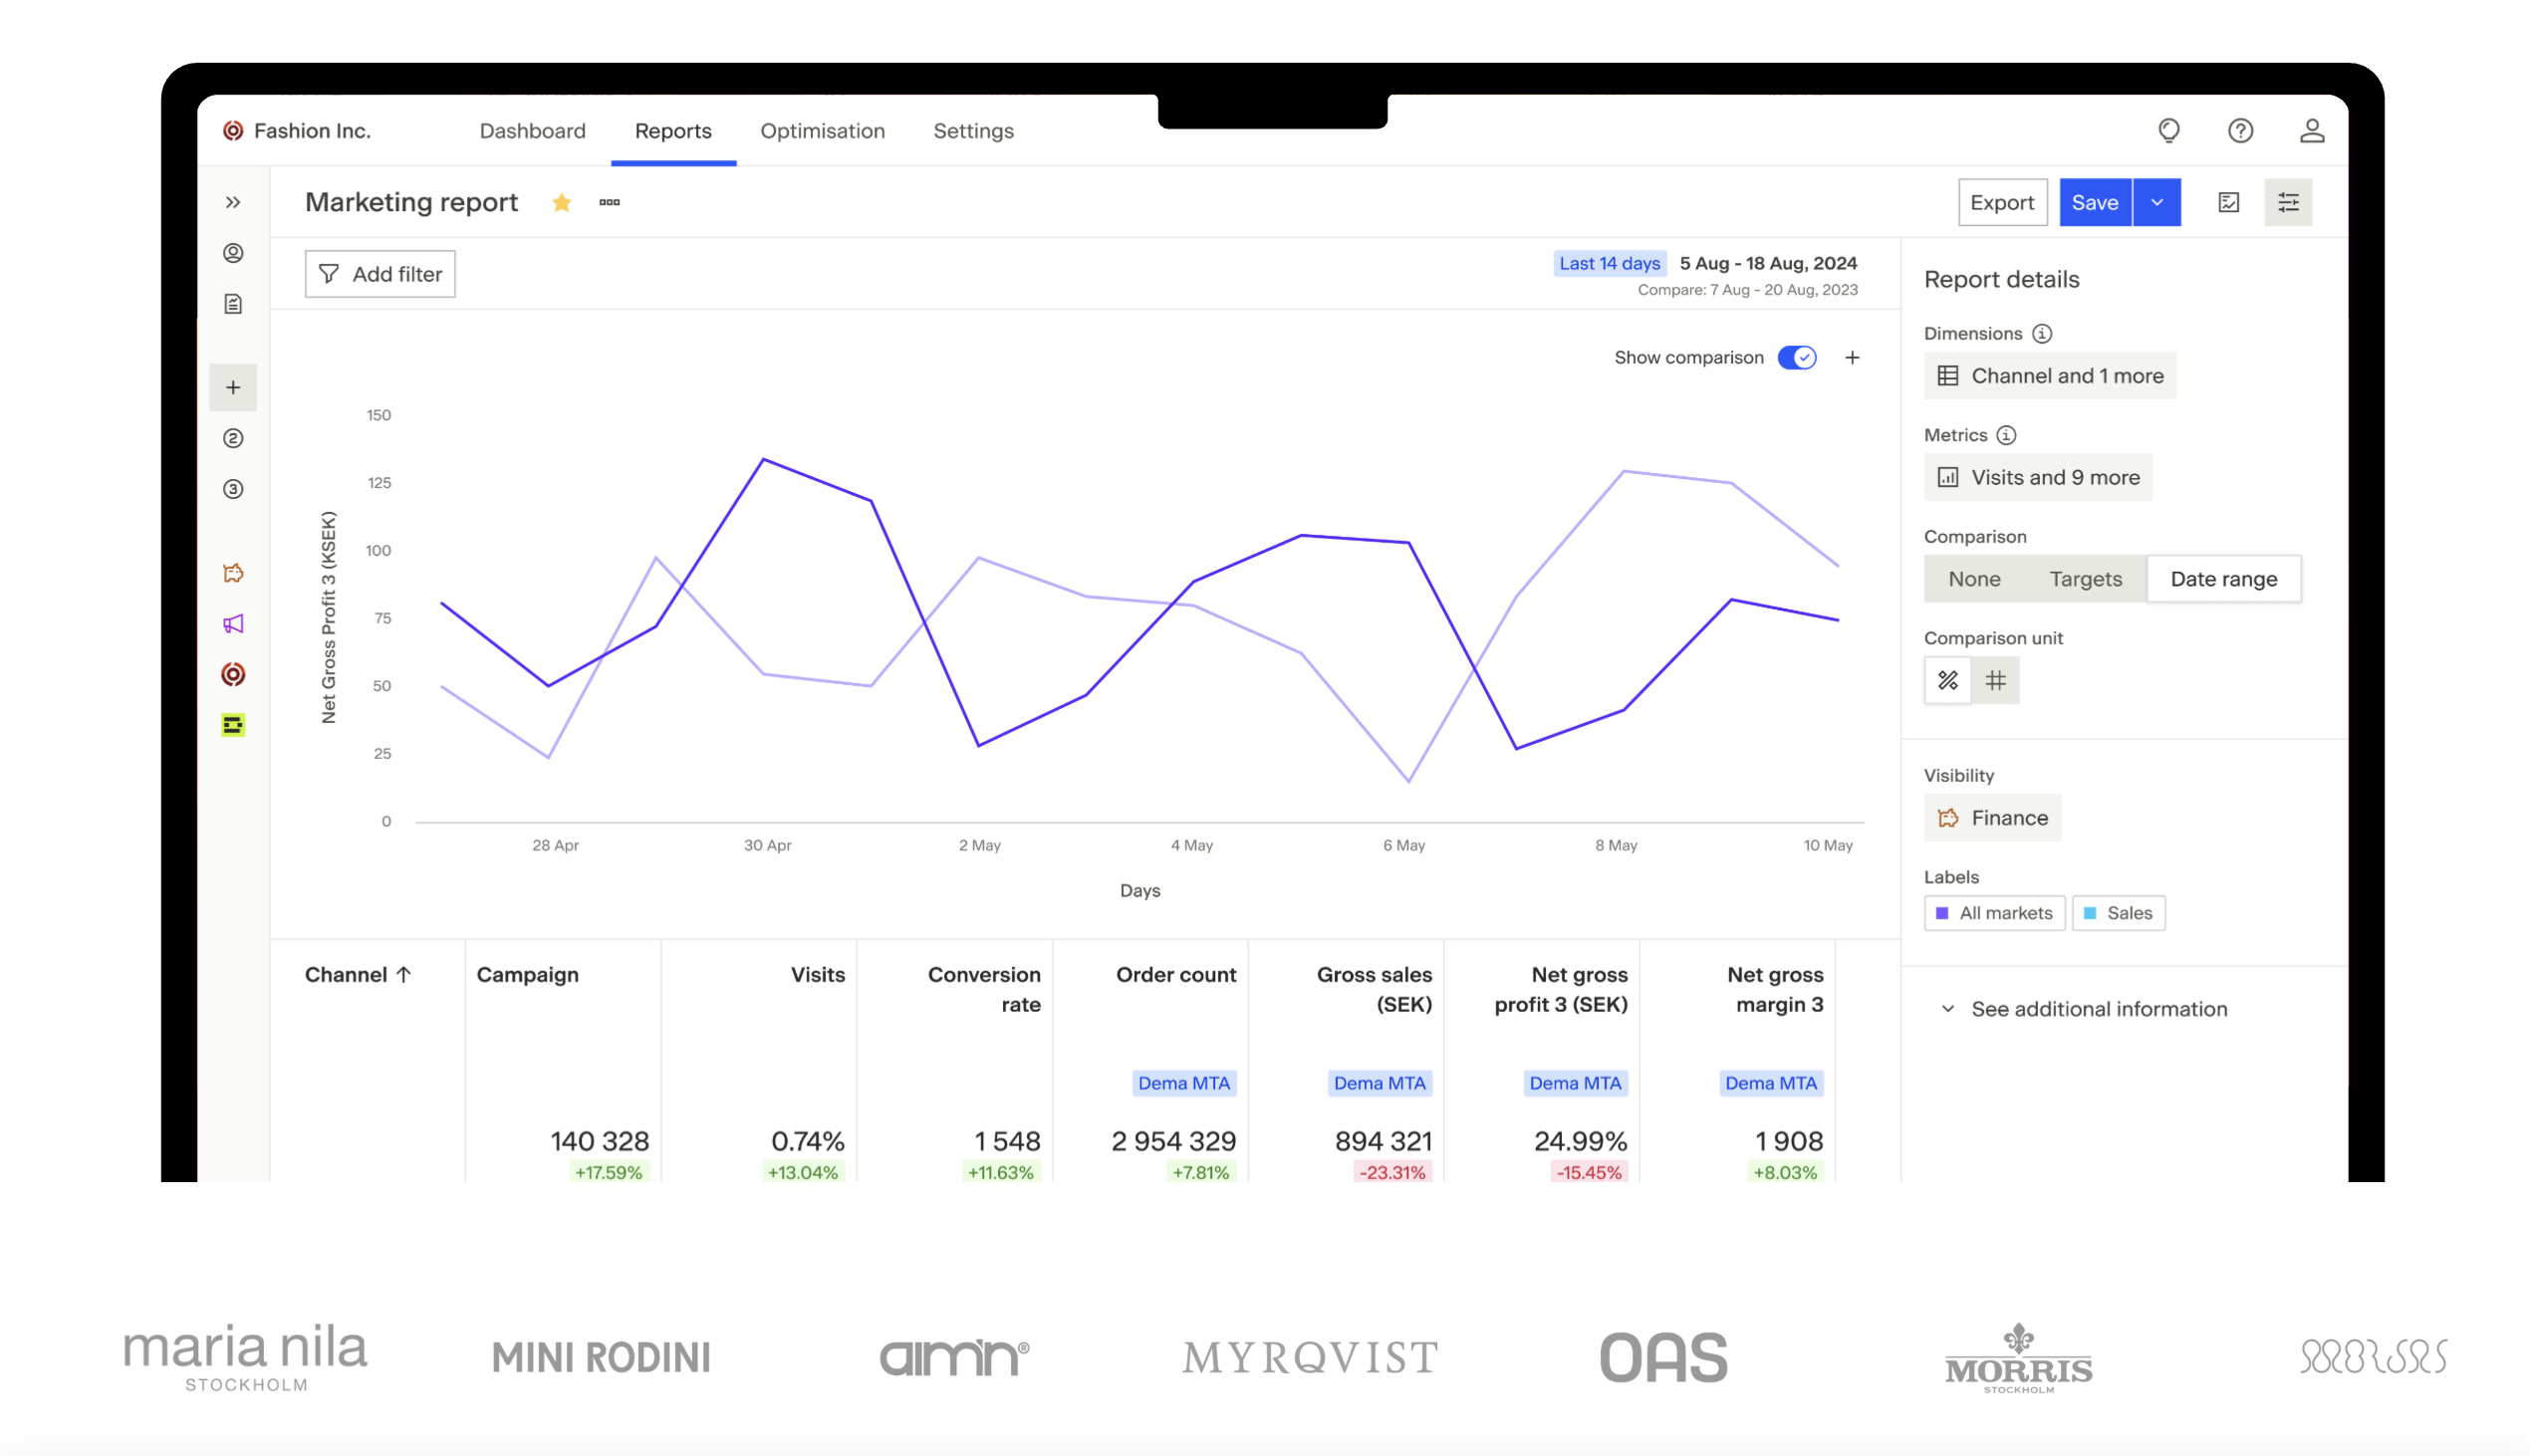
Task: Expand the left sidebar with double chevron
Action: [x=233, y=203]
